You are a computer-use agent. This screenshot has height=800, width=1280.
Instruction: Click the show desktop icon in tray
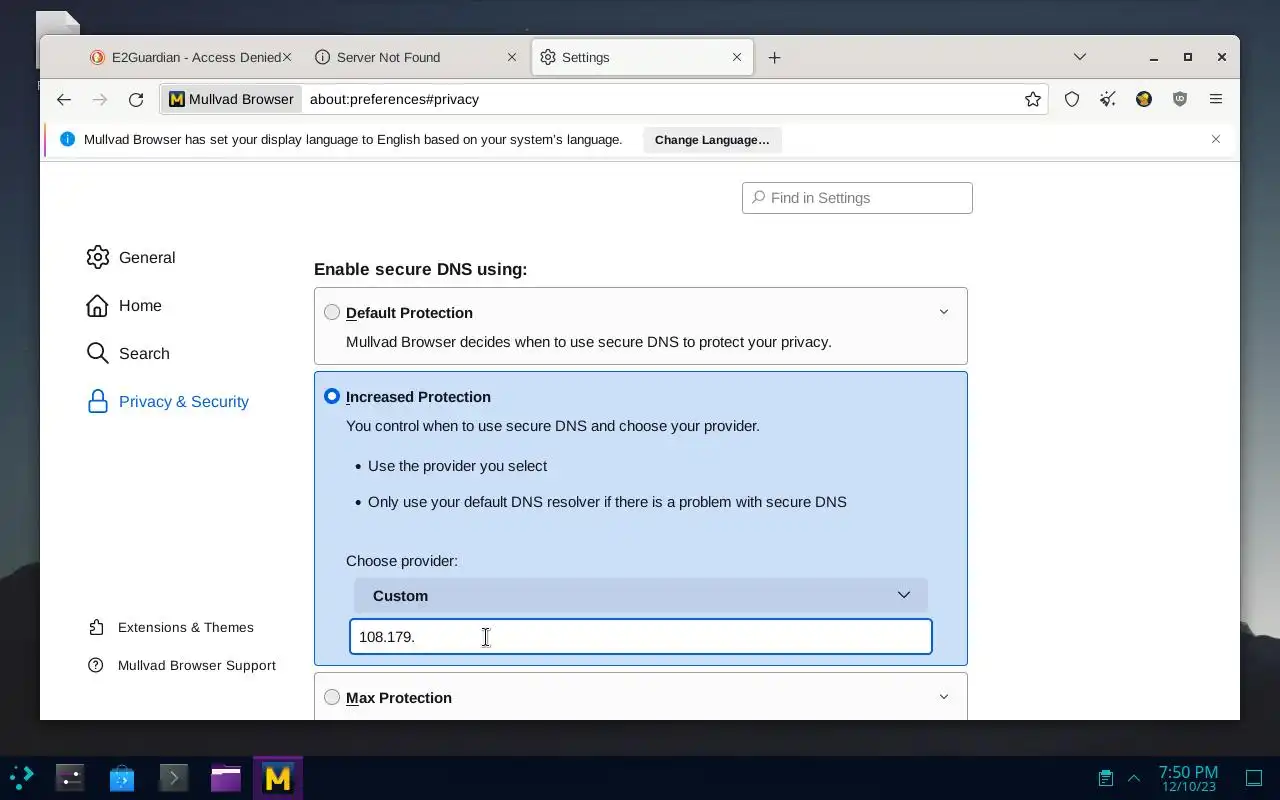(x=1254, y=778)
